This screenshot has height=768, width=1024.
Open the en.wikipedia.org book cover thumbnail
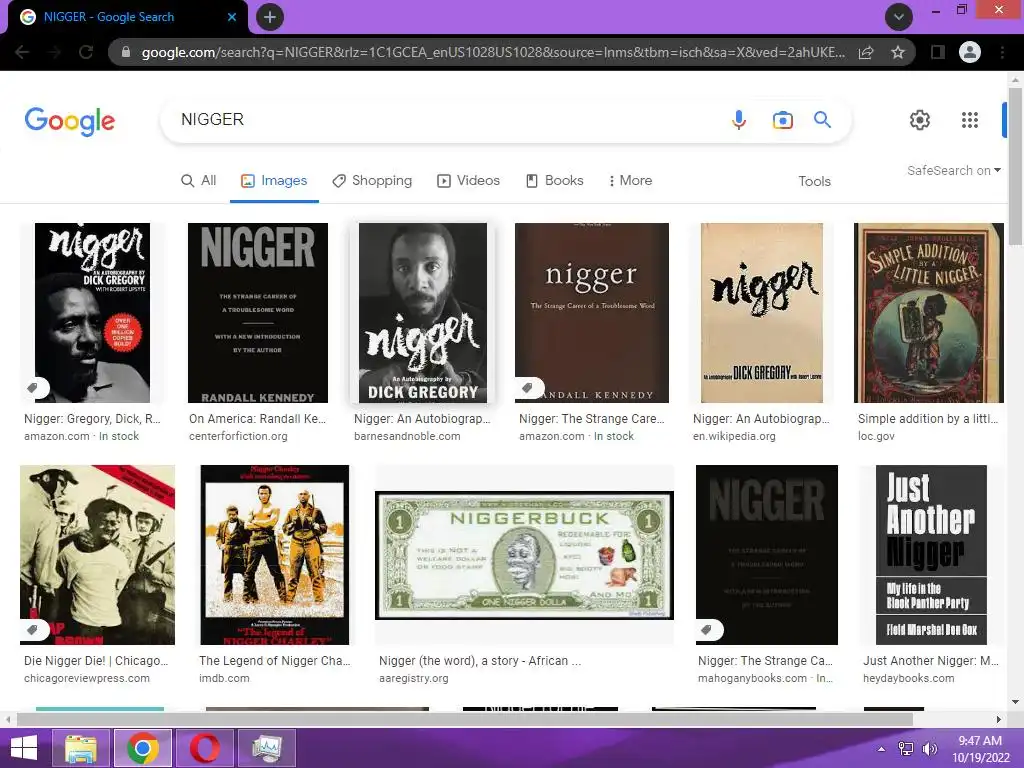click(761, 313)
